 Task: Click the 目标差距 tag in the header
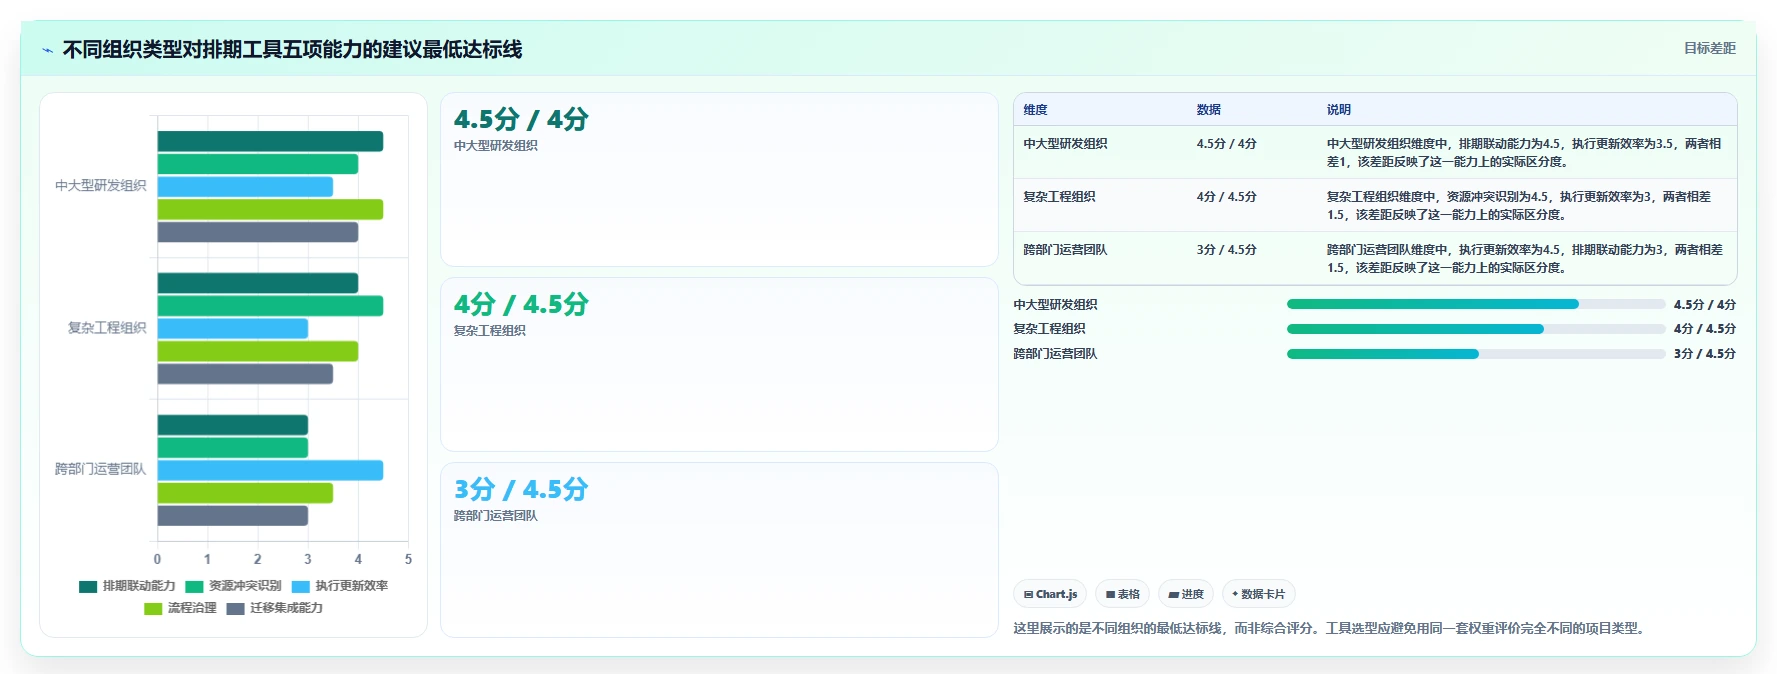click(1709, 48)
